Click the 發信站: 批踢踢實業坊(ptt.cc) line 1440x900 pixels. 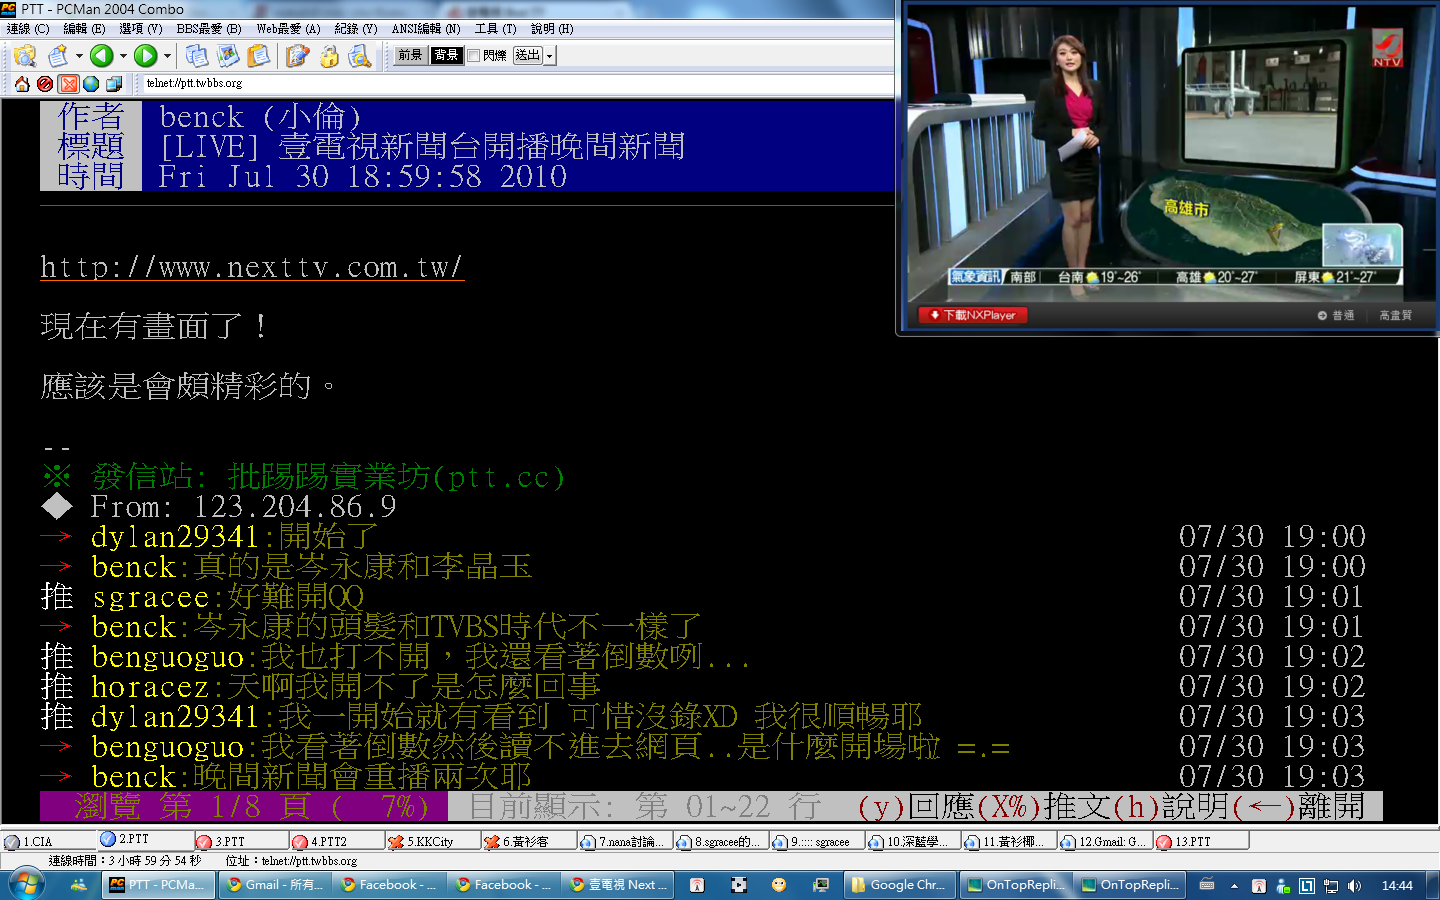click(303, 477)
